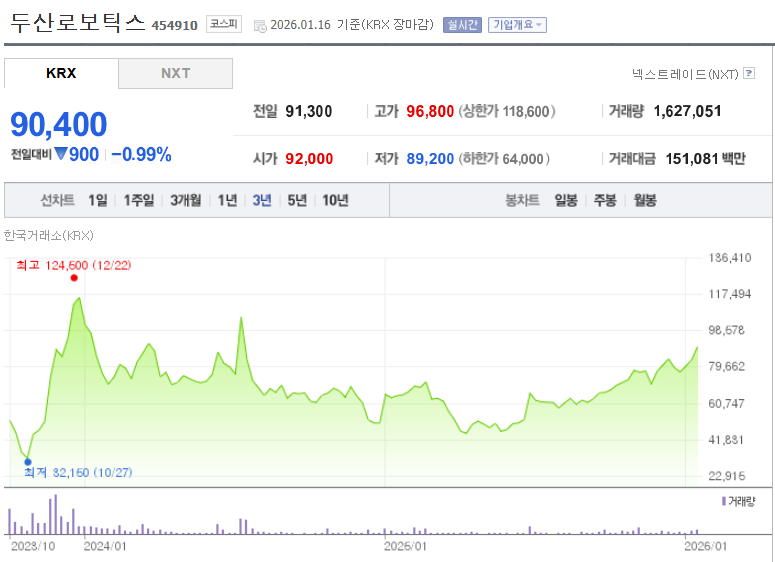The image size is (775, 562).
Task: Click the 79,662 price axis label
Action: [726, 366]
